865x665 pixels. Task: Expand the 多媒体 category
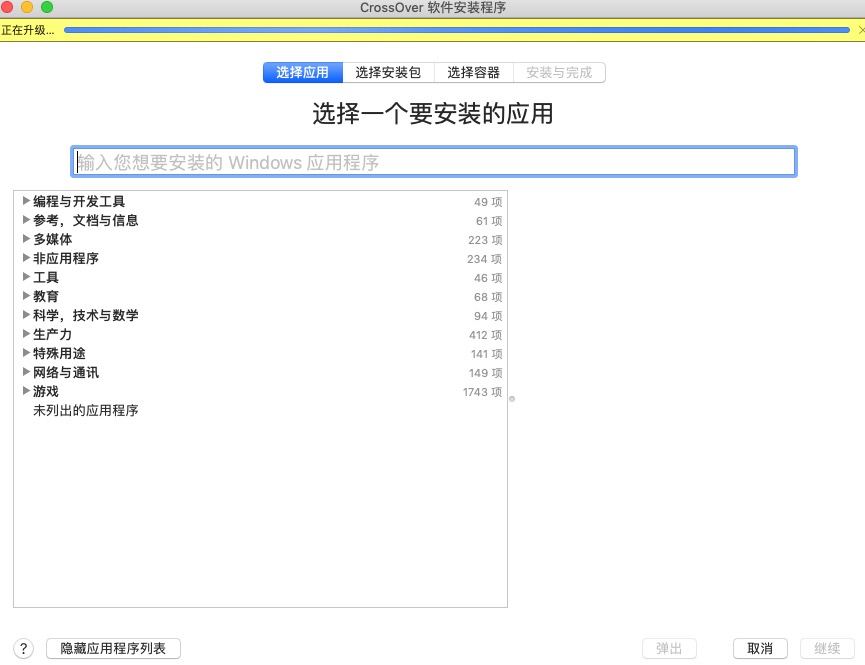point(26,239)
